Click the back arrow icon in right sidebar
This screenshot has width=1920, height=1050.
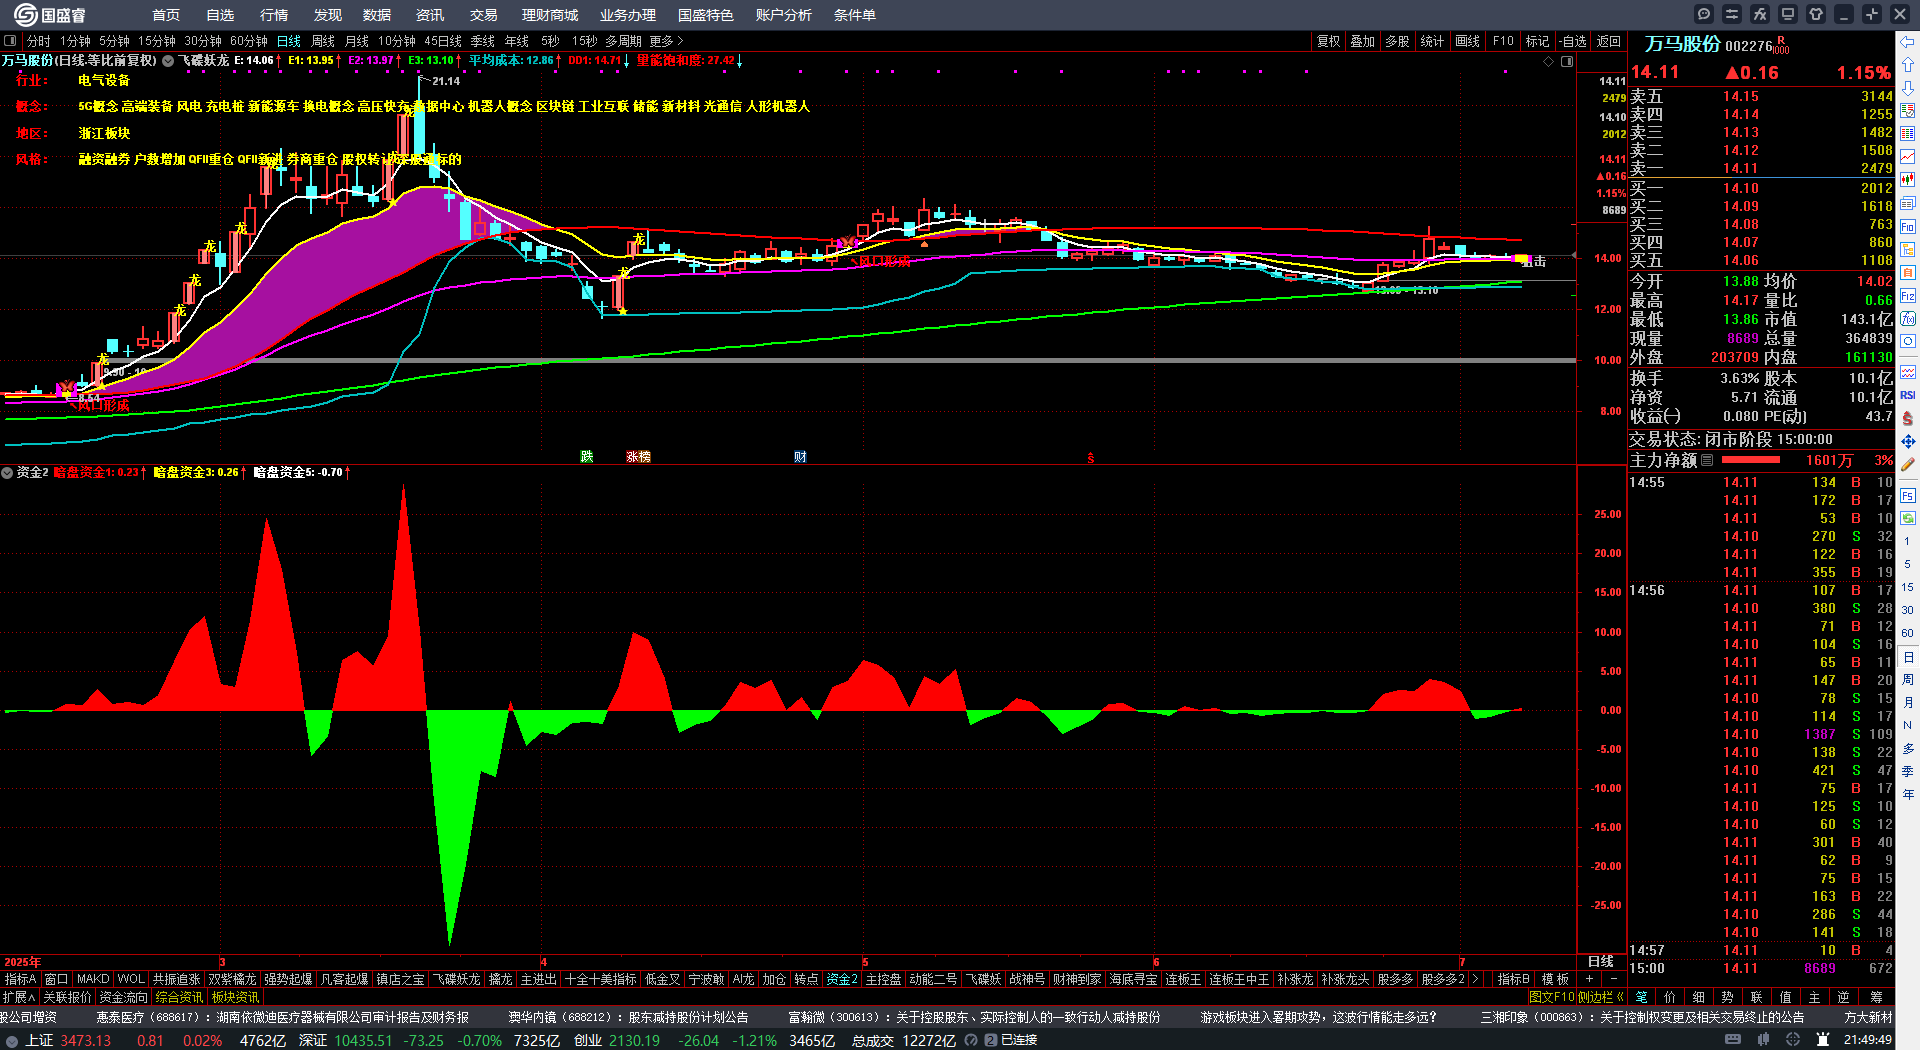click(x=1908, y=42)
